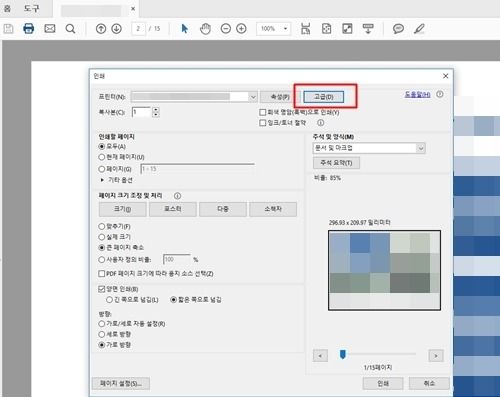Image resolution: width=500 pixels, height=397 pixels.
Task: Select 큰 페이지 축소 radio button
Action: 102,248
